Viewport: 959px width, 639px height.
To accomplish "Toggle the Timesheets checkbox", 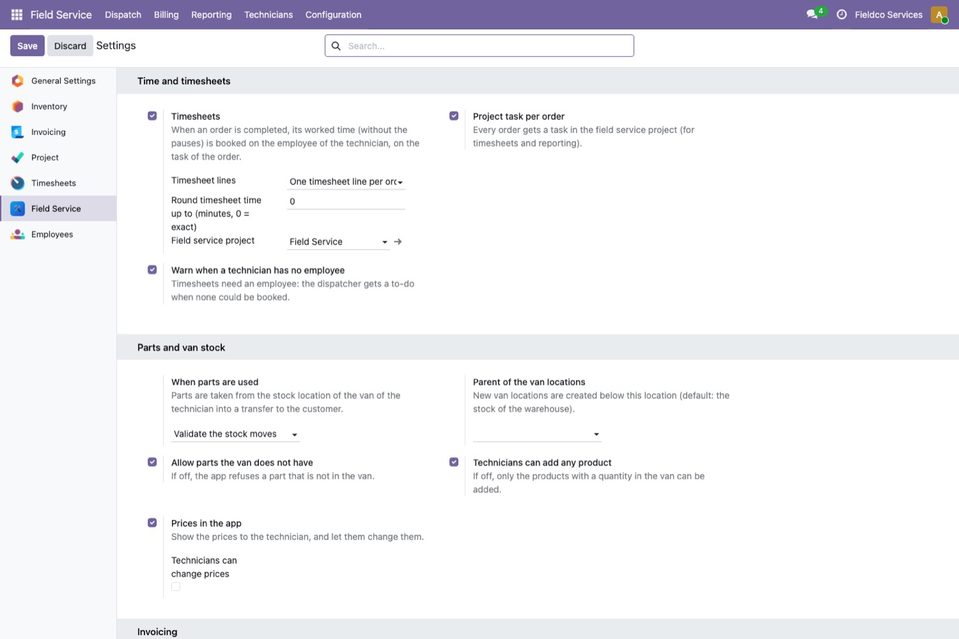I will 152,116.
